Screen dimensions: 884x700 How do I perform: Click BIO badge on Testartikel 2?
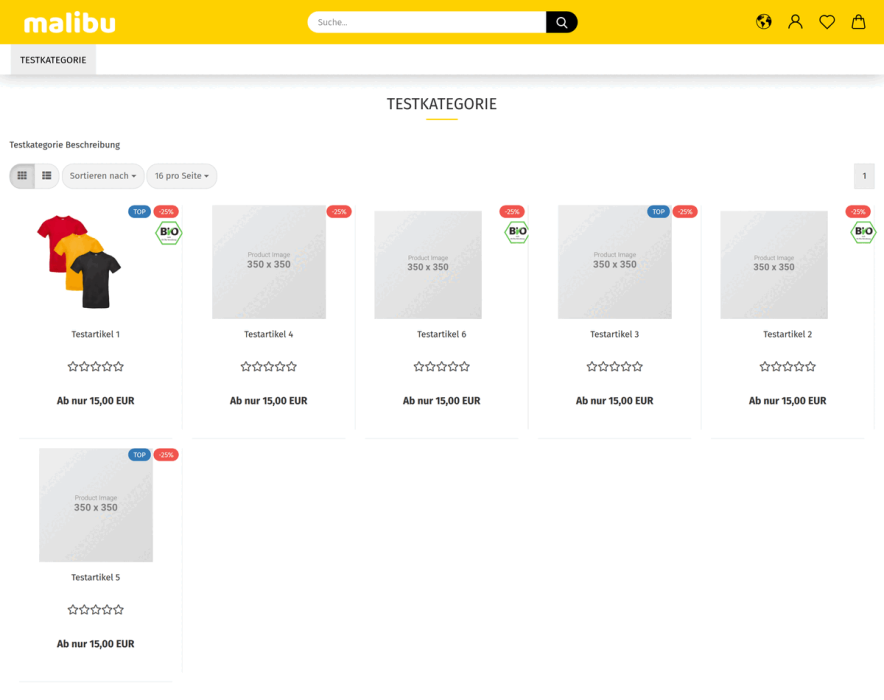863,232
